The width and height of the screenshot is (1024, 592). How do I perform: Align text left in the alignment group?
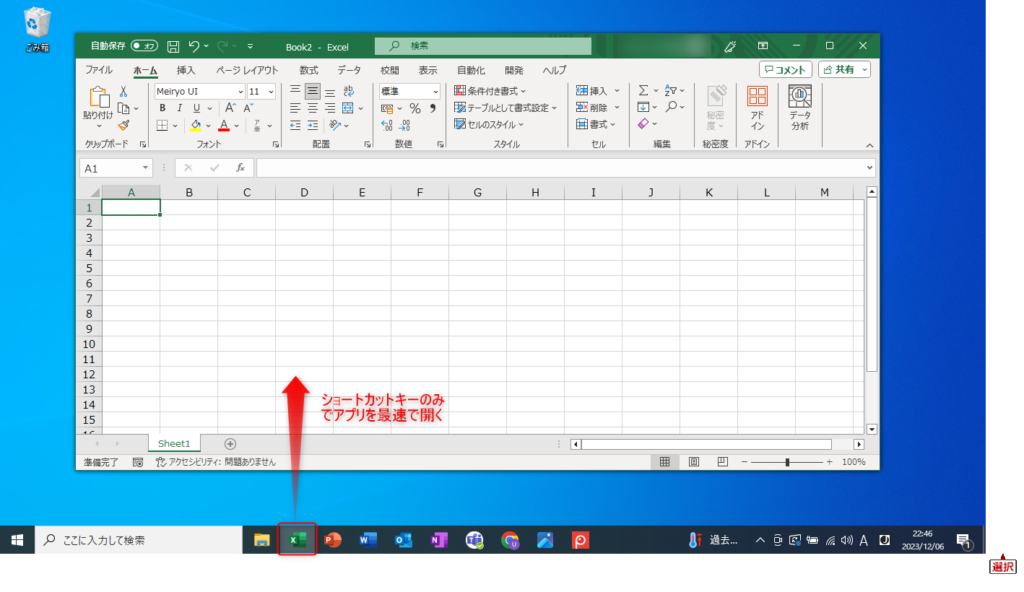(x=295, y=108)
